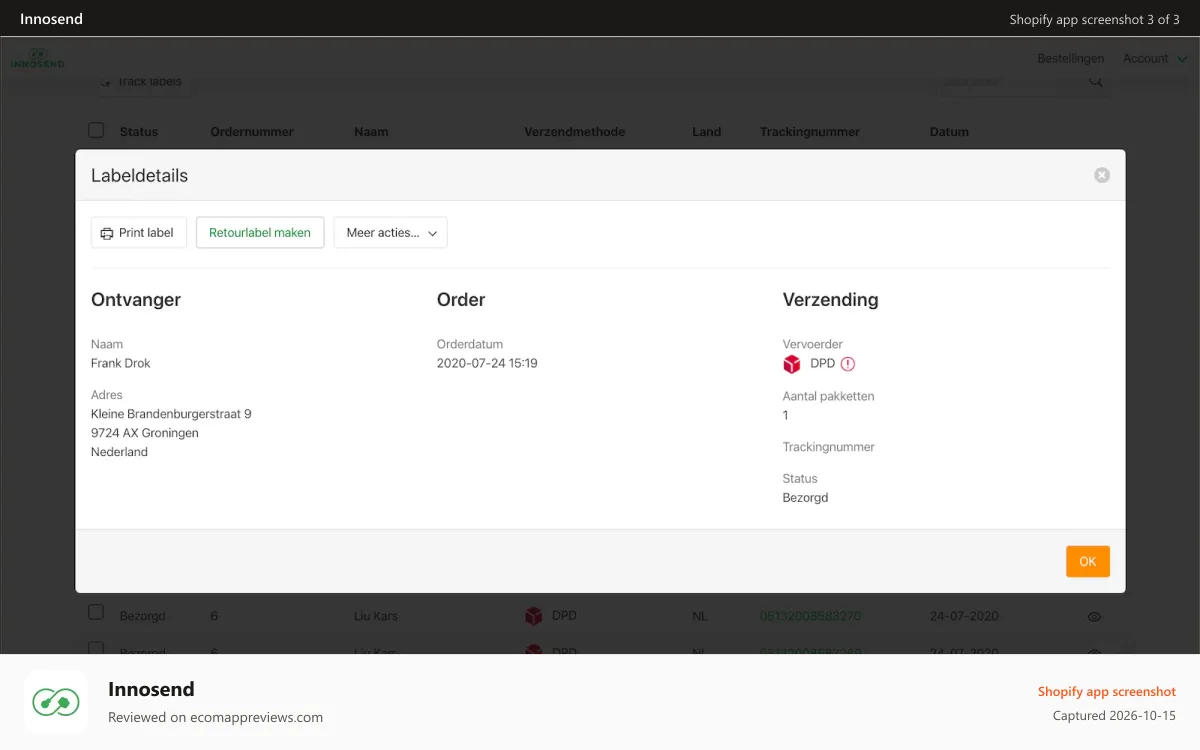Sort by the Trackingnummer column header
The height and width of the screenshot is (750, 1200).
810,132
